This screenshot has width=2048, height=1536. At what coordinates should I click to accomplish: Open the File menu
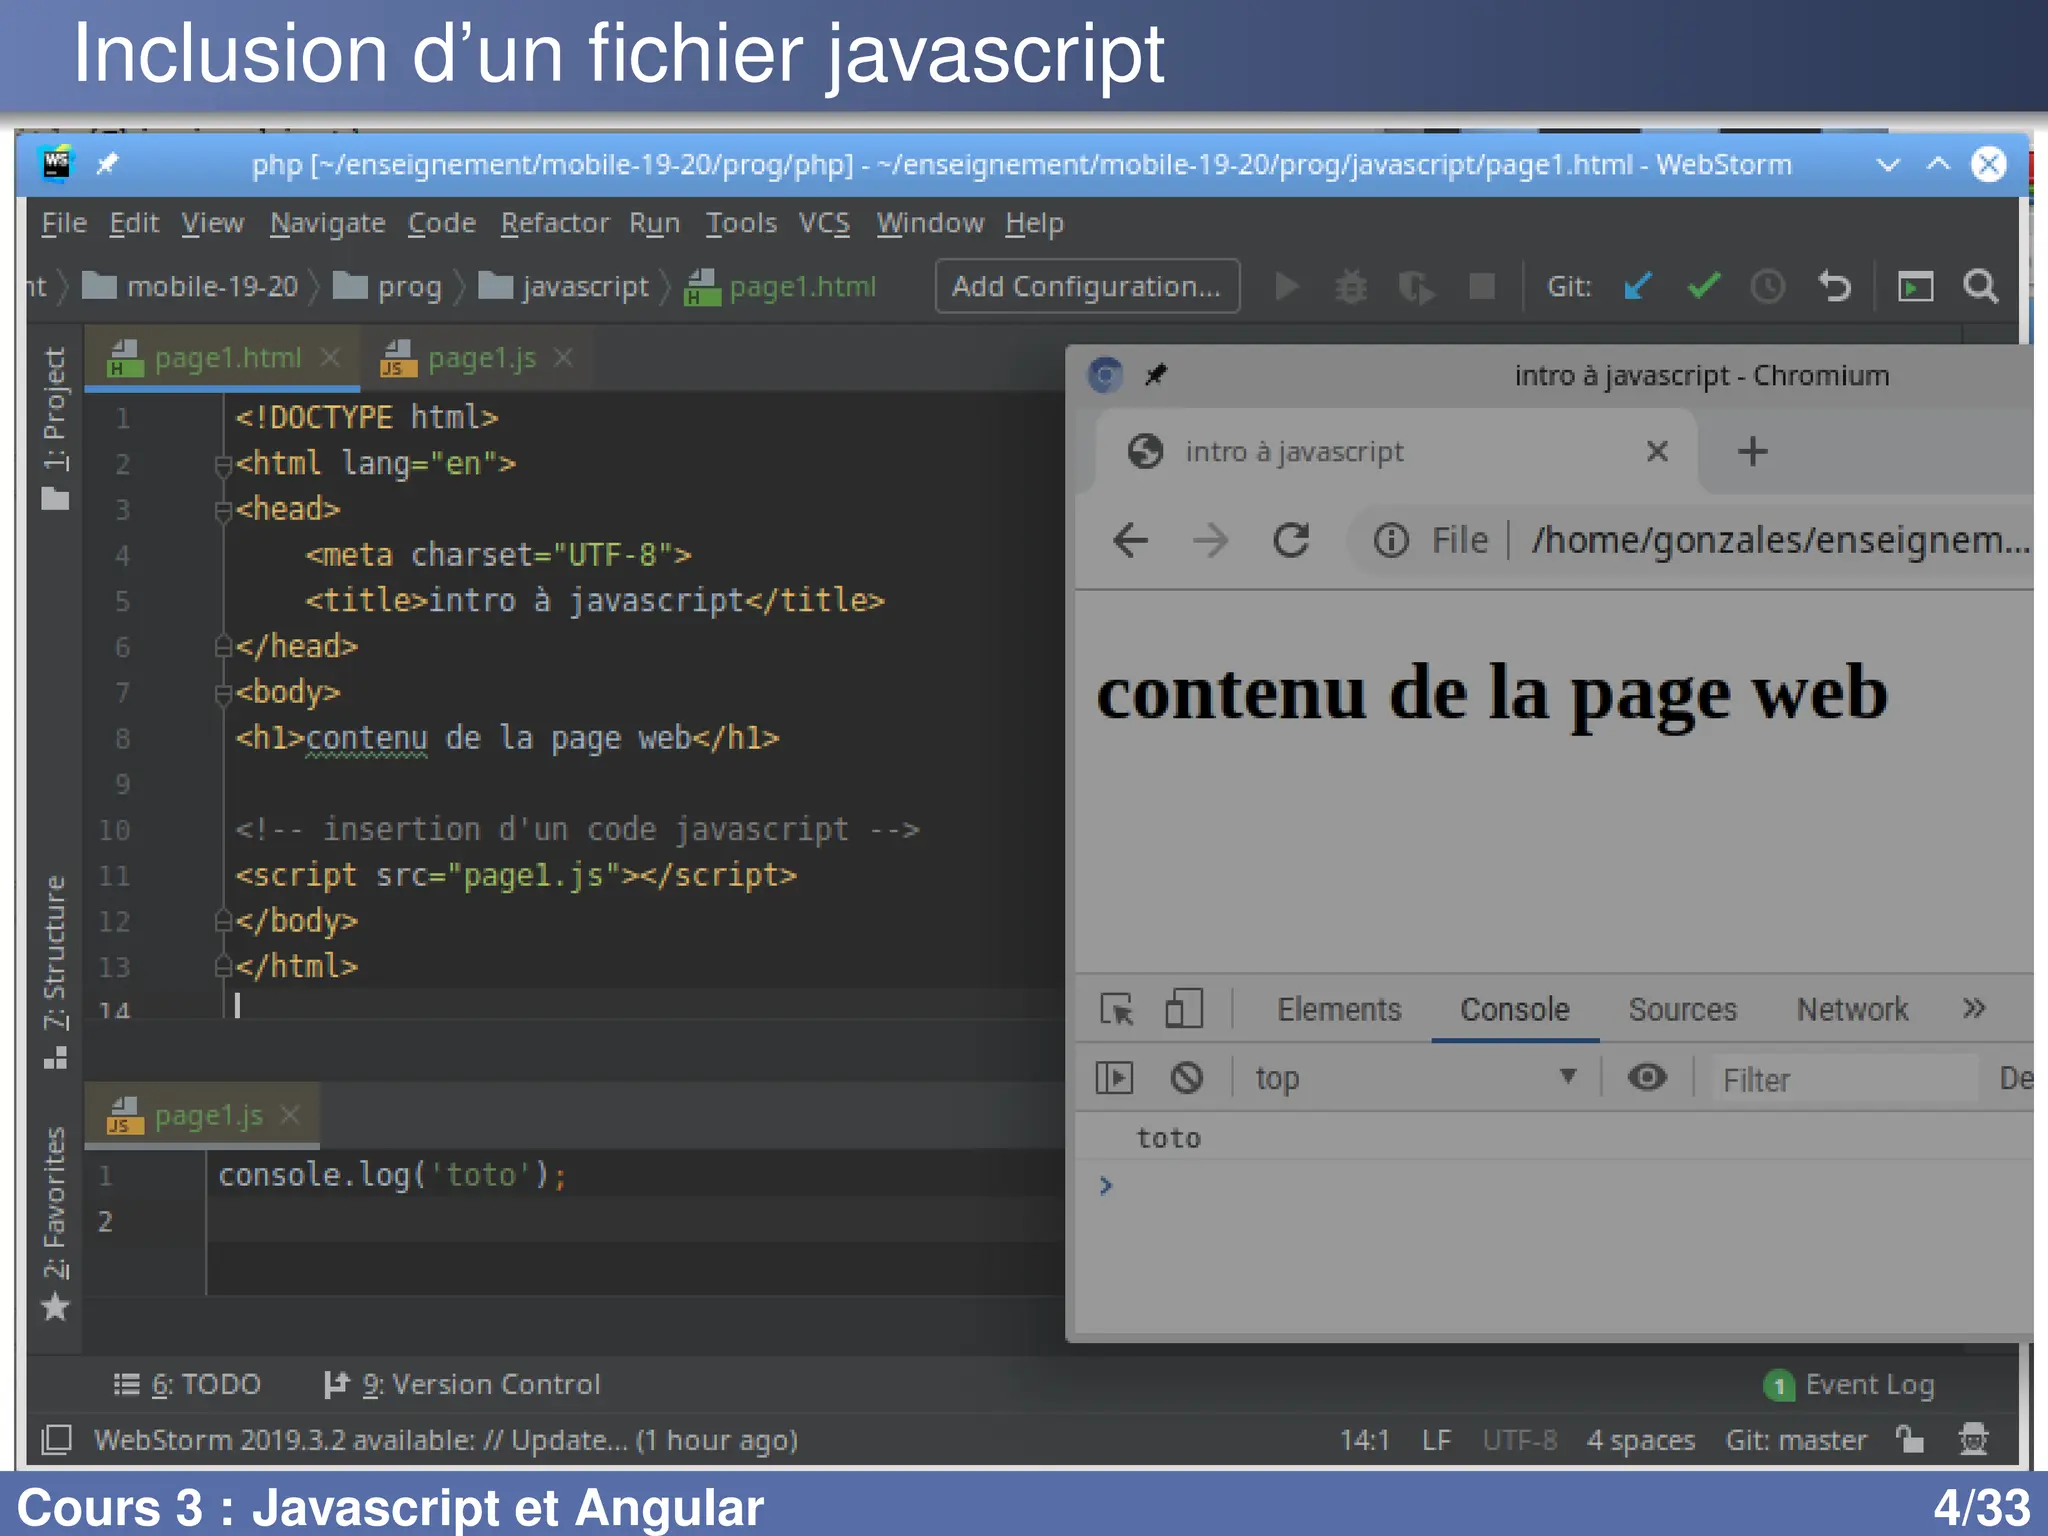pyautogui.click(x=64, y=223)
